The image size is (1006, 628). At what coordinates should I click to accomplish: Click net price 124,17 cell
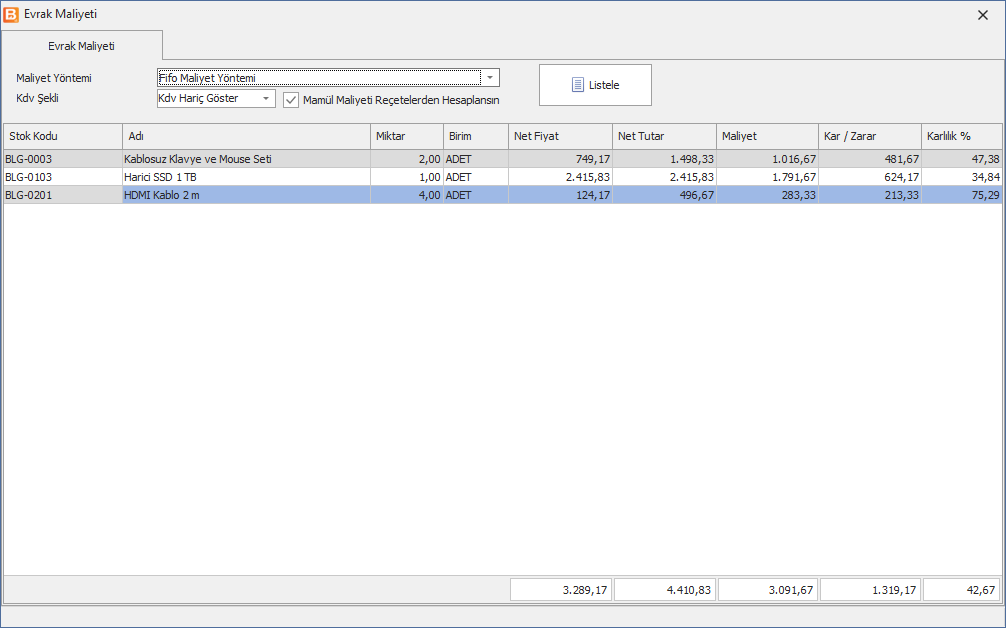tap(560, 195)
